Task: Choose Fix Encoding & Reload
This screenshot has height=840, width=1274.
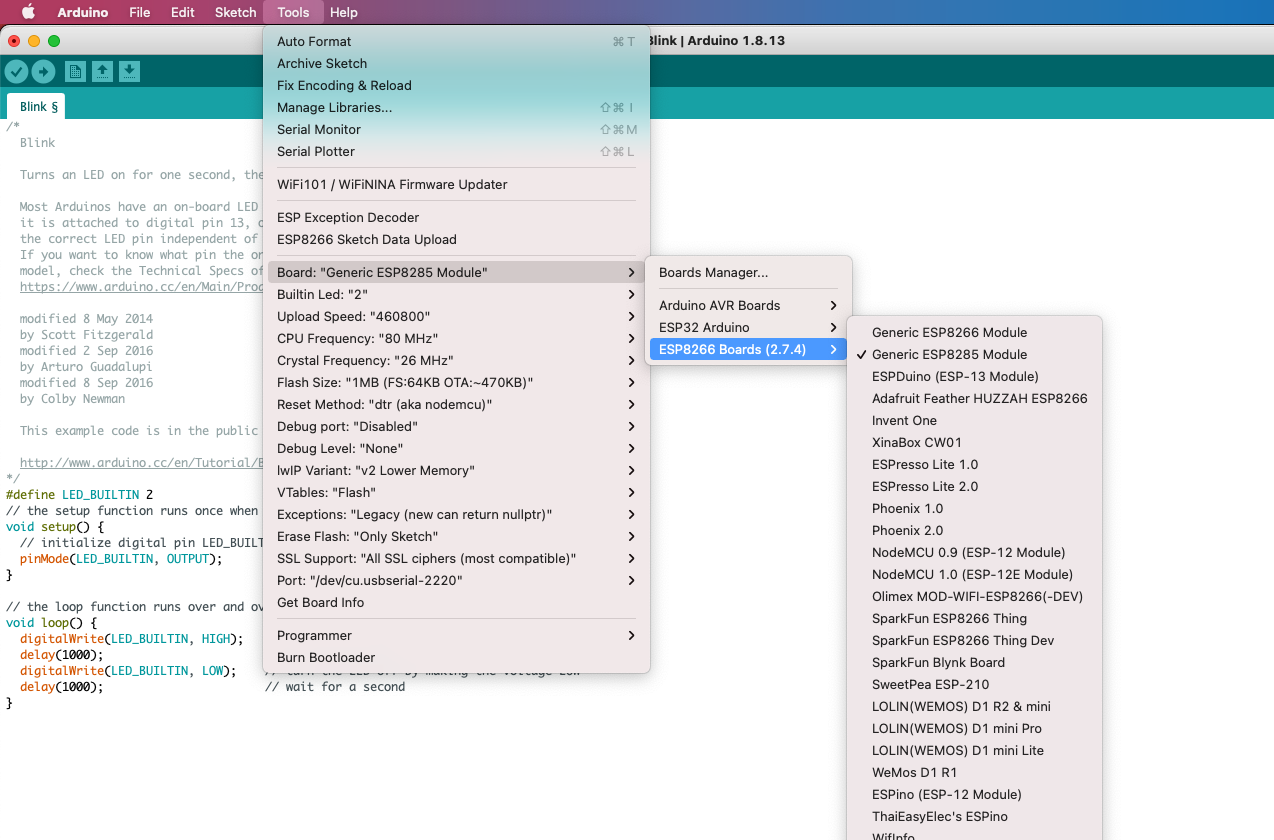Action: pos(456,85)
